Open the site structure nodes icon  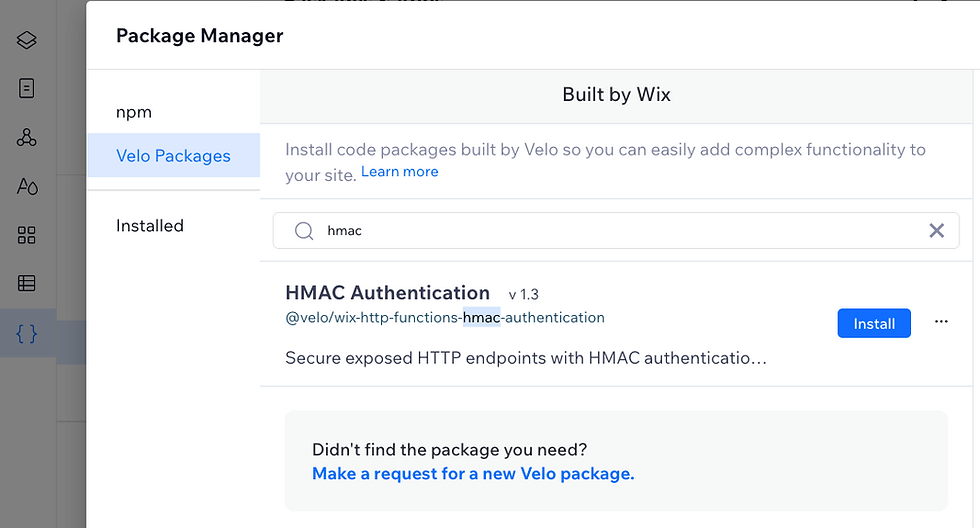click(26, 137)
